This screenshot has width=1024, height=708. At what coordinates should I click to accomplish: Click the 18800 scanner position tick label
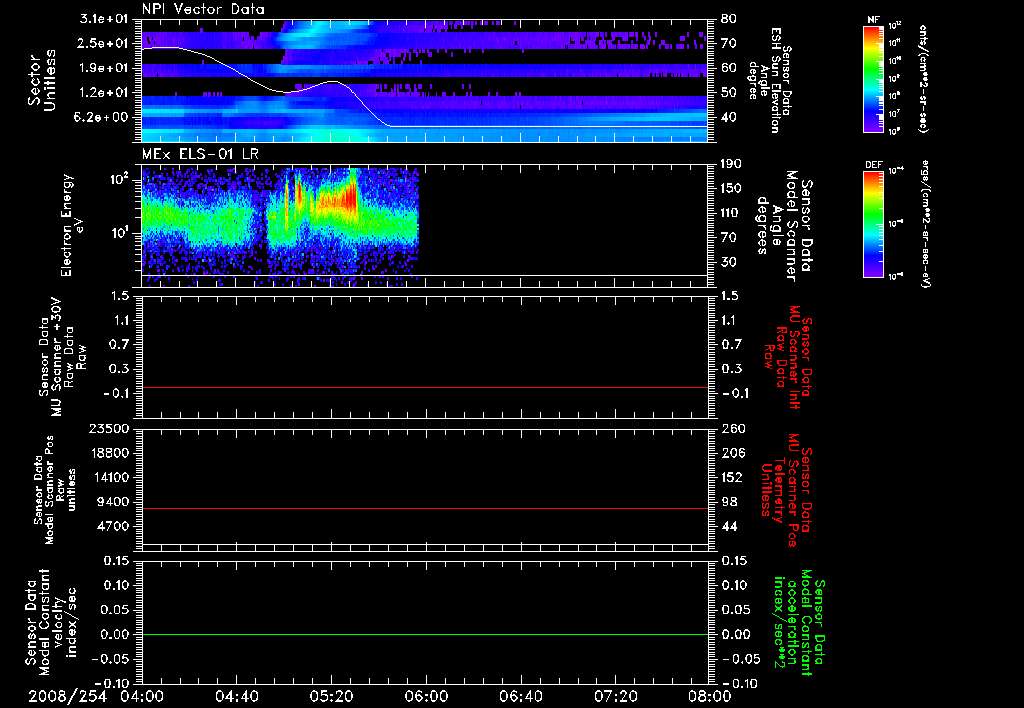[x=112, y=453]
